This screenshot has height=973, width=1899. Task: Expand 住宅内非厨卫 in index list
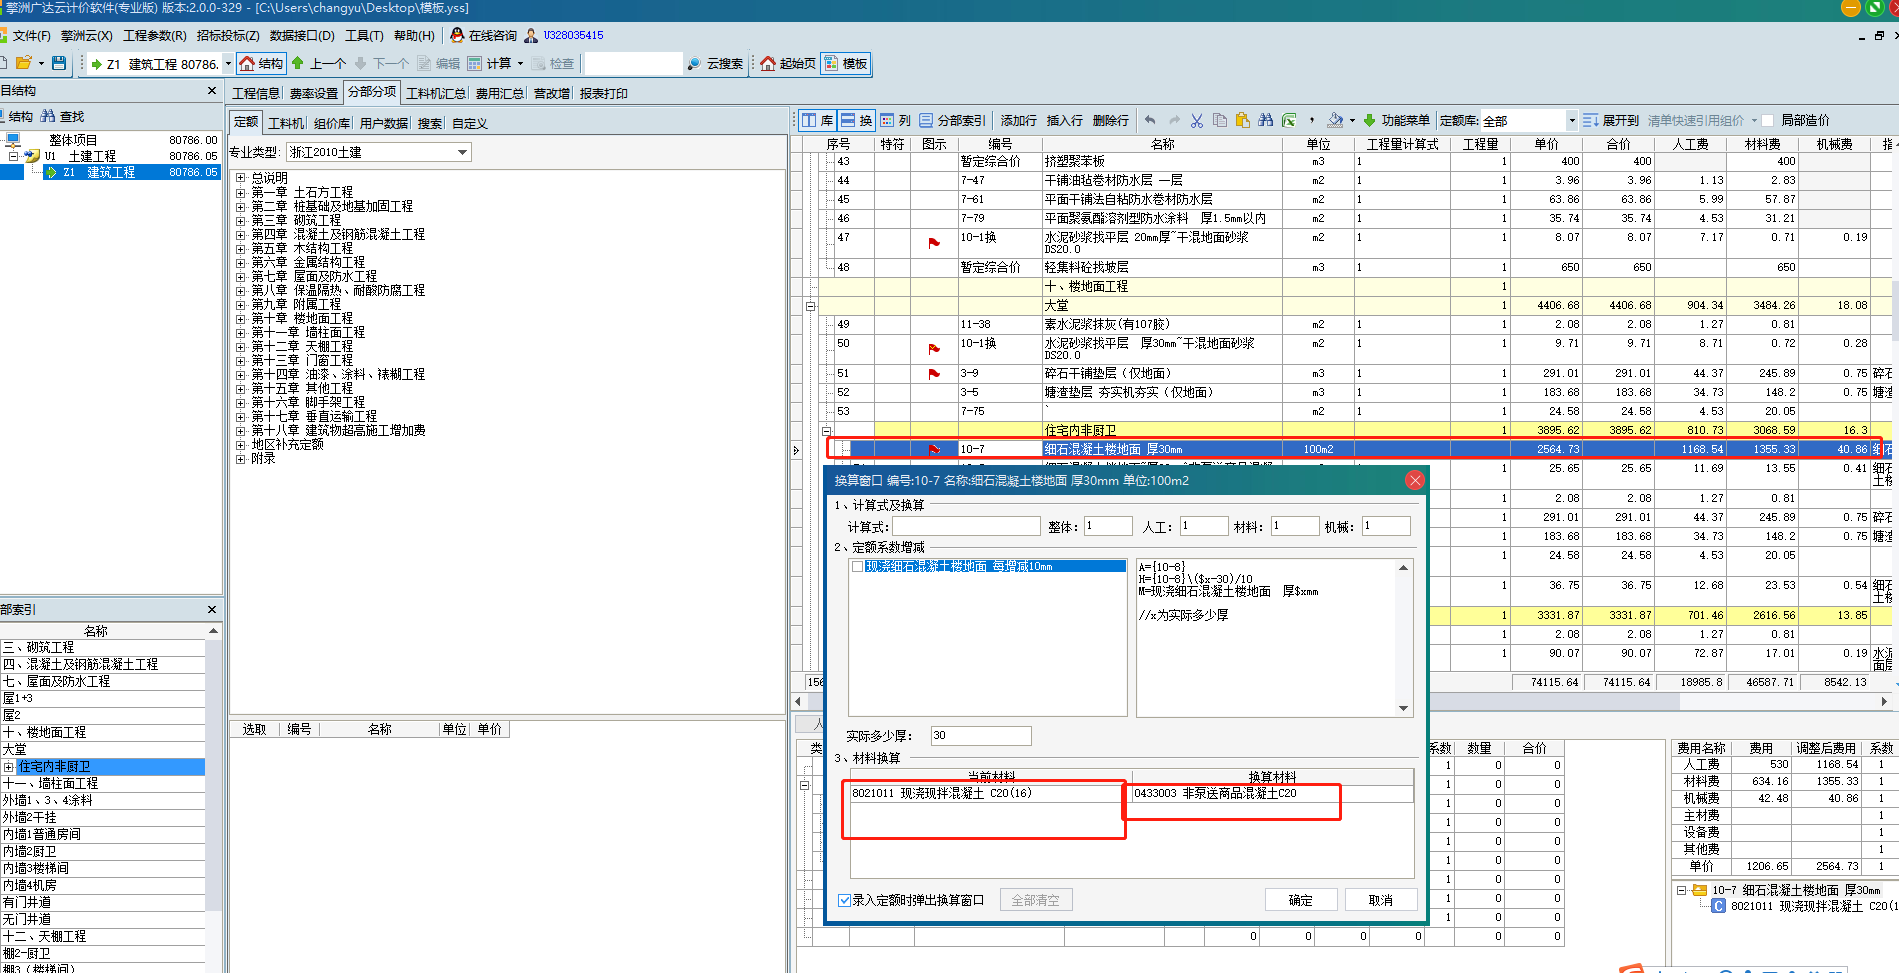pyautogui.click(x=8, y=767)
